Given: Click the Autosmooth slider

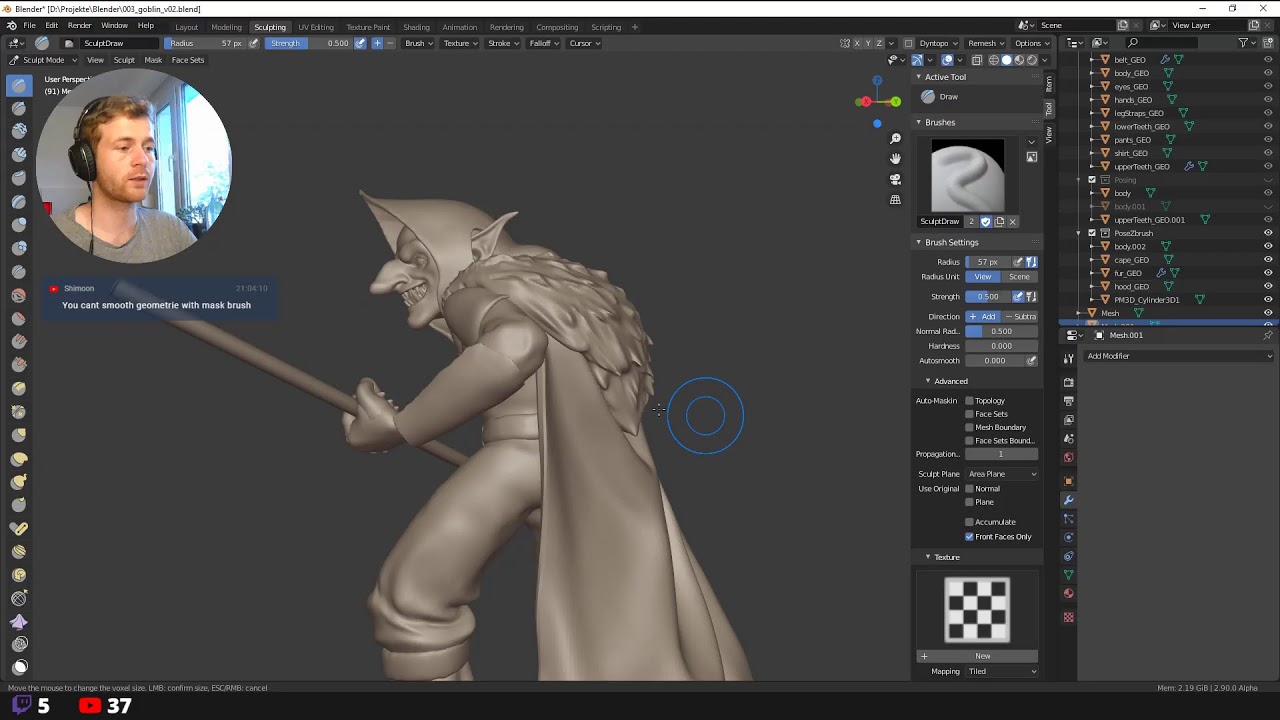Looking at the screenshot, I should point(995,361).
